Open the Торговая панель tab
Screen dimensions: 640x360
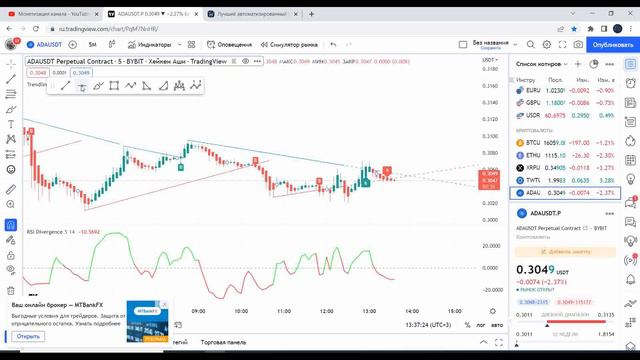point(223,342)
